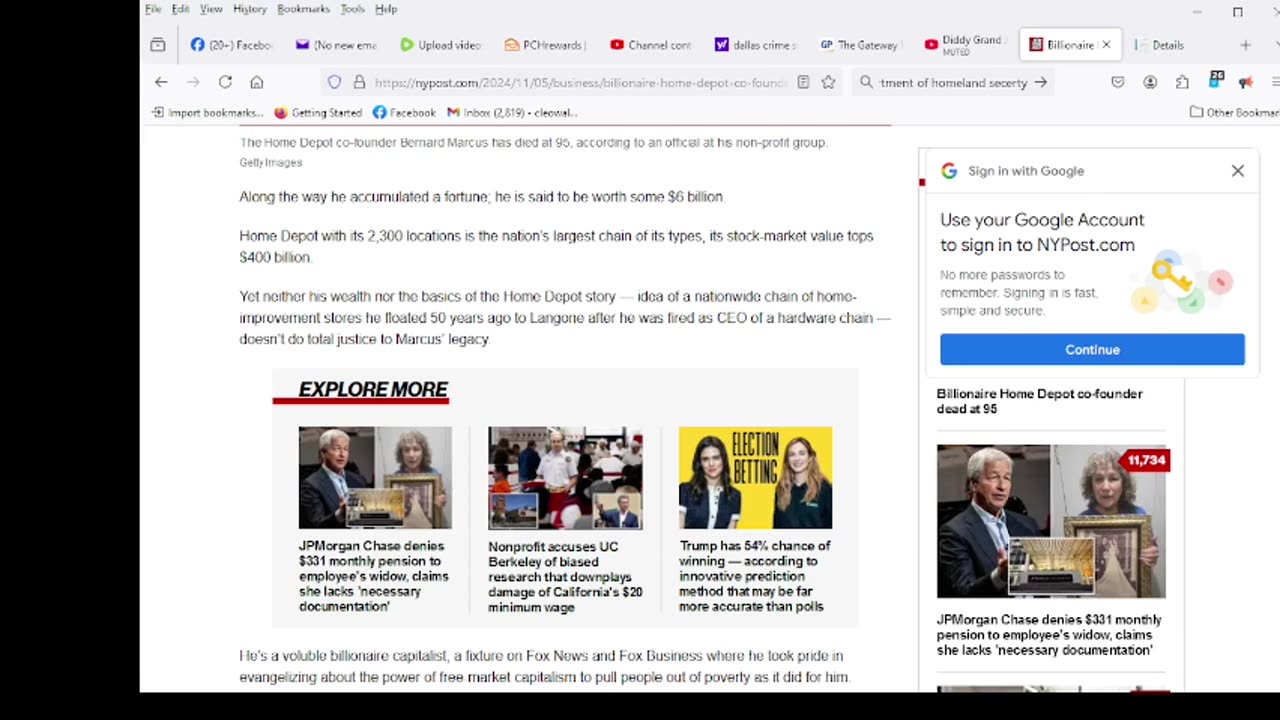Open the Firefox View icon
The image size is (1280, 720).
click(x=158, y=45)
